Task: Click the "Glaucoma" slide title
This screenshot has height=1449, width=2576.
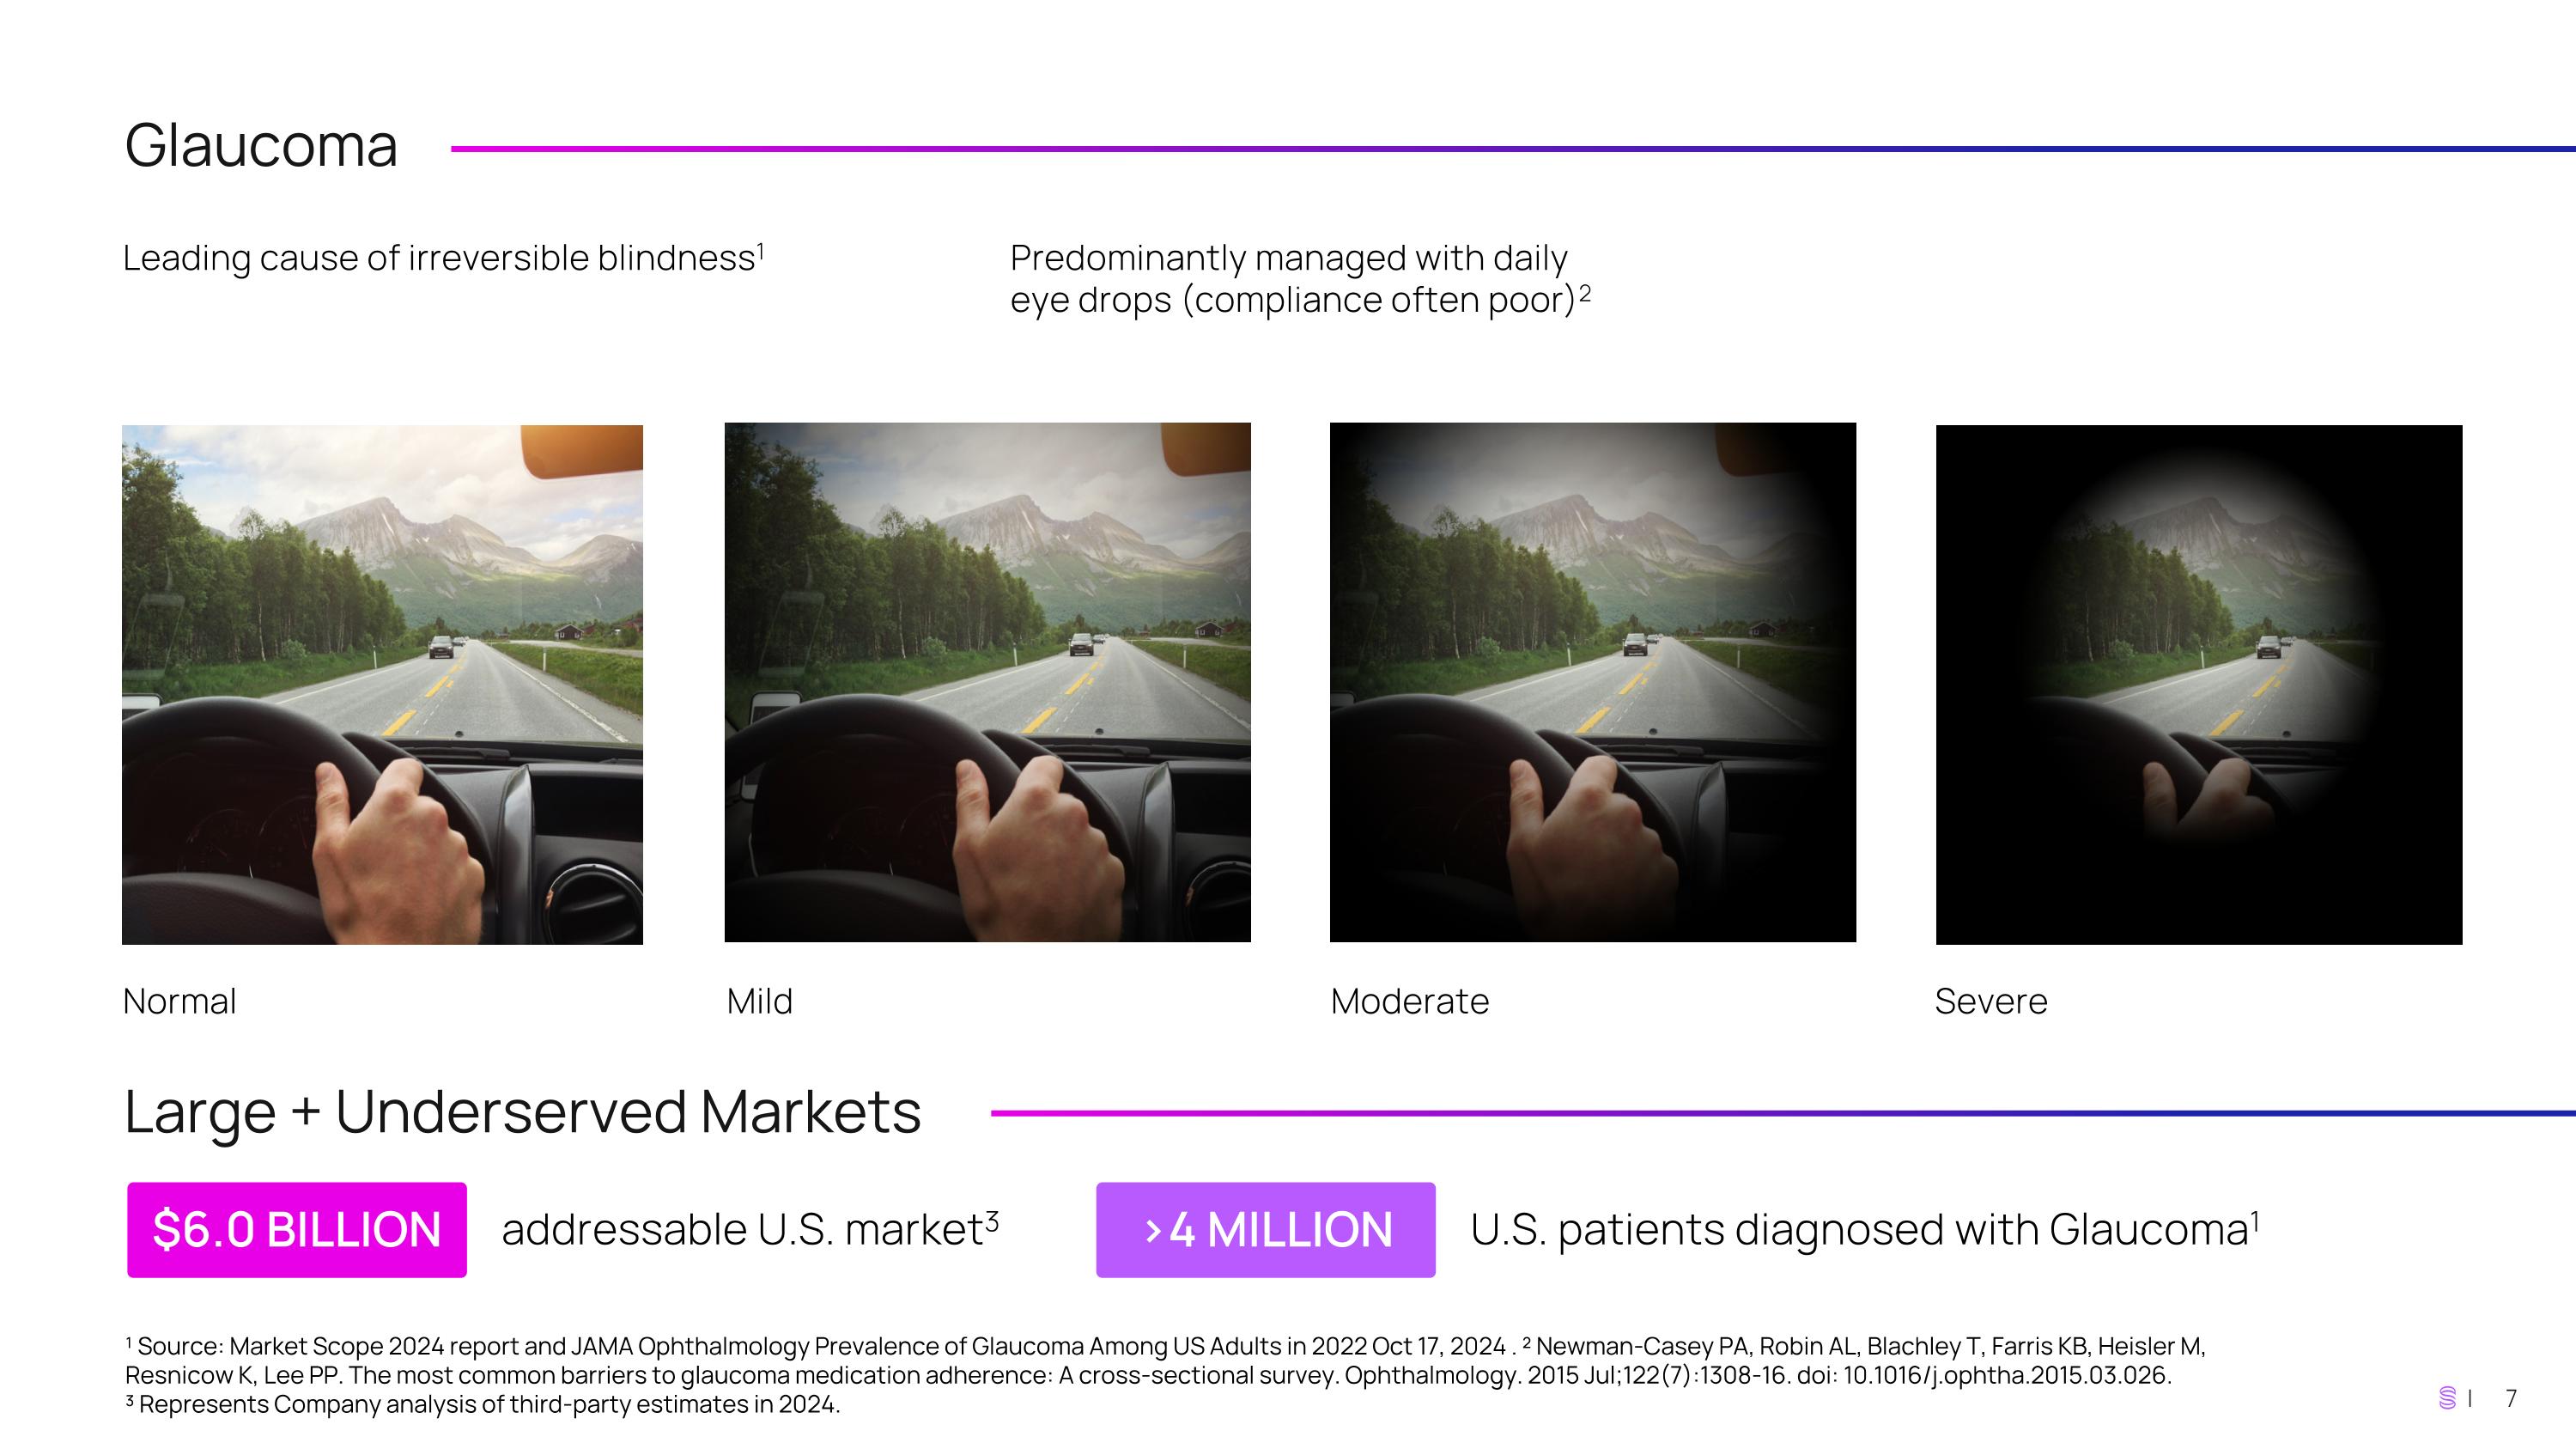Action: click(261, 146)
